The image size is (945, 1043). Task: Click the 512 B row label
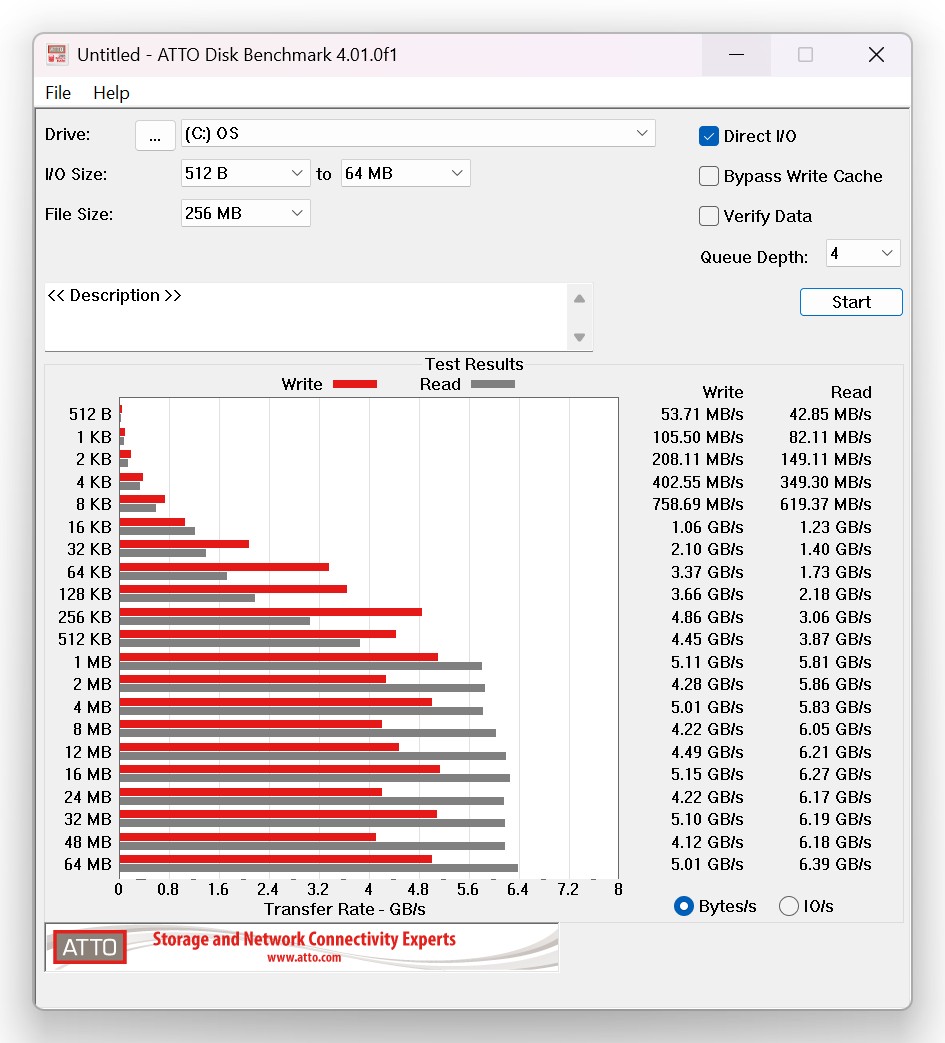pos(90,414)
